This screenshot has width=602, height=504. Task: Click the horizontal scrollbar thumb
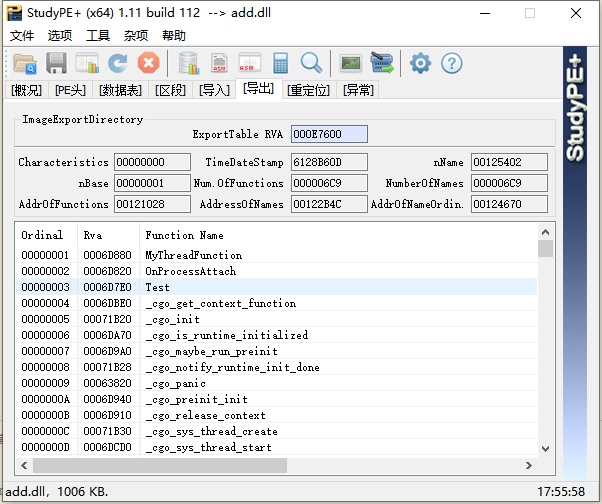pyautogui.click(x=160, y=466)
